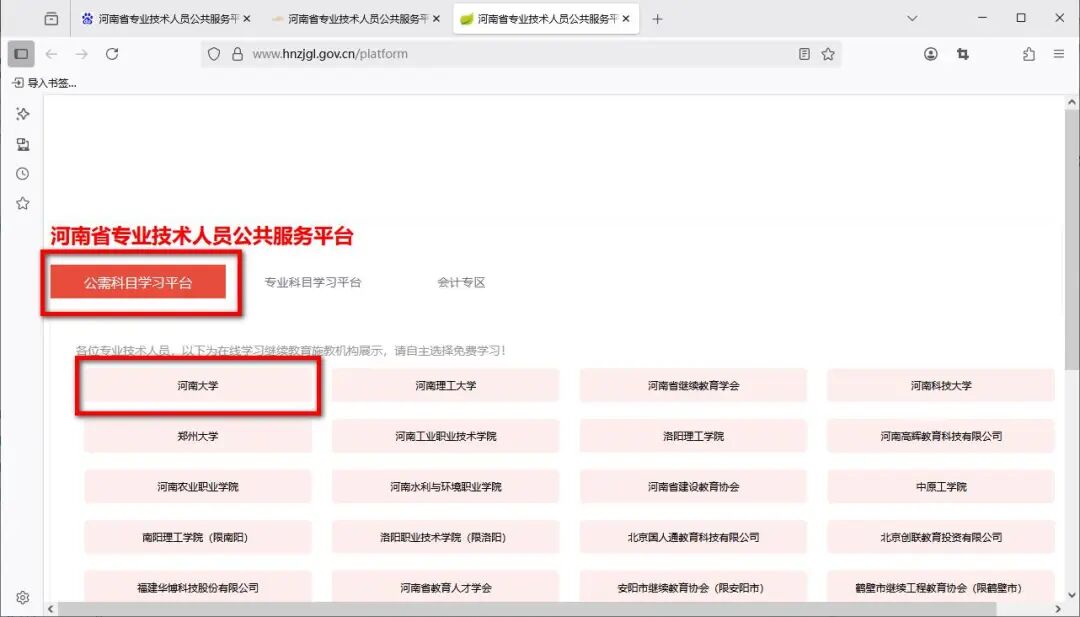Choose 河南高辉教育科技有限公司
This screenshot has height=617, width=1080.
pos(941,436)
